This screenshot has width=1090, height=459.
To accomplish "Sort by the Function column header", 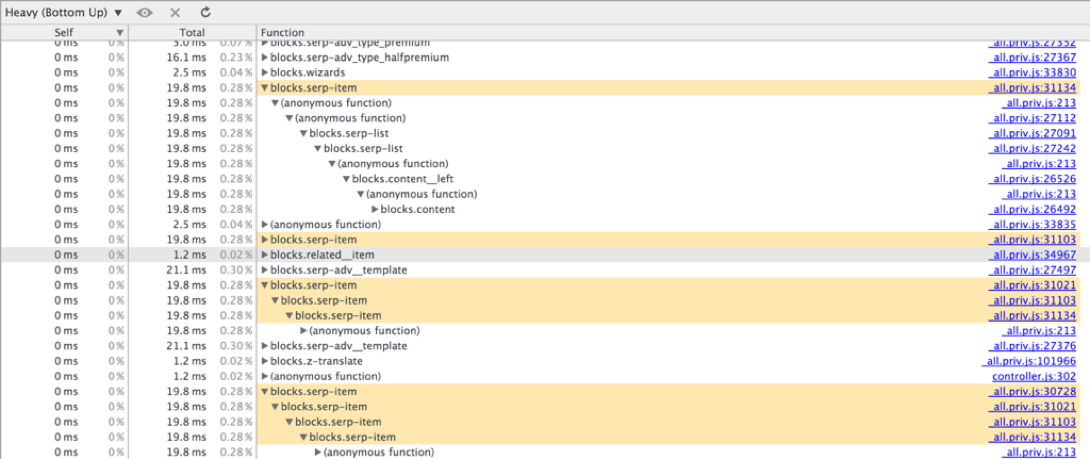I will coord(672,33).
